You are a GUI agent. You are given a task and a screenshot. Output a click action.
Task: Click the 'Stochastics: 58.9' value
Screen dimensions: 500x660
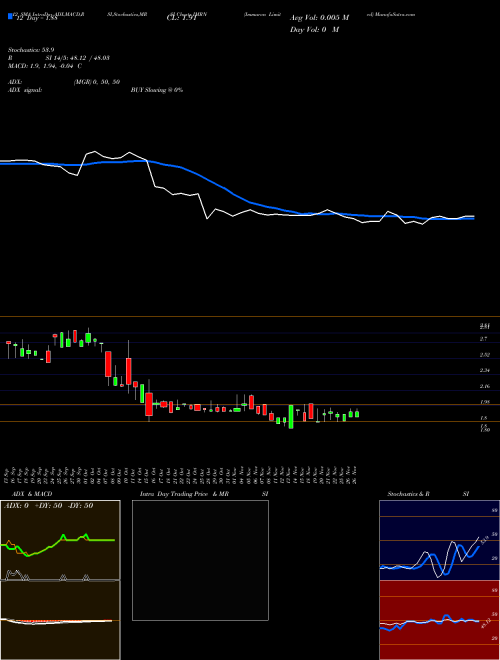pos(31,50)
